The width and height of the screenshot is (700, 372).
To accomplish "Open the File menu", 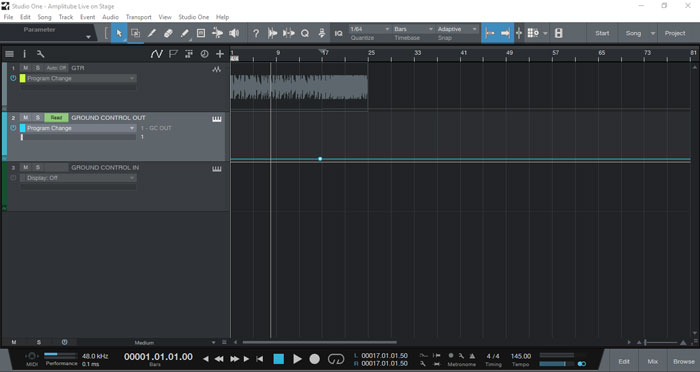I will (8, 17).
